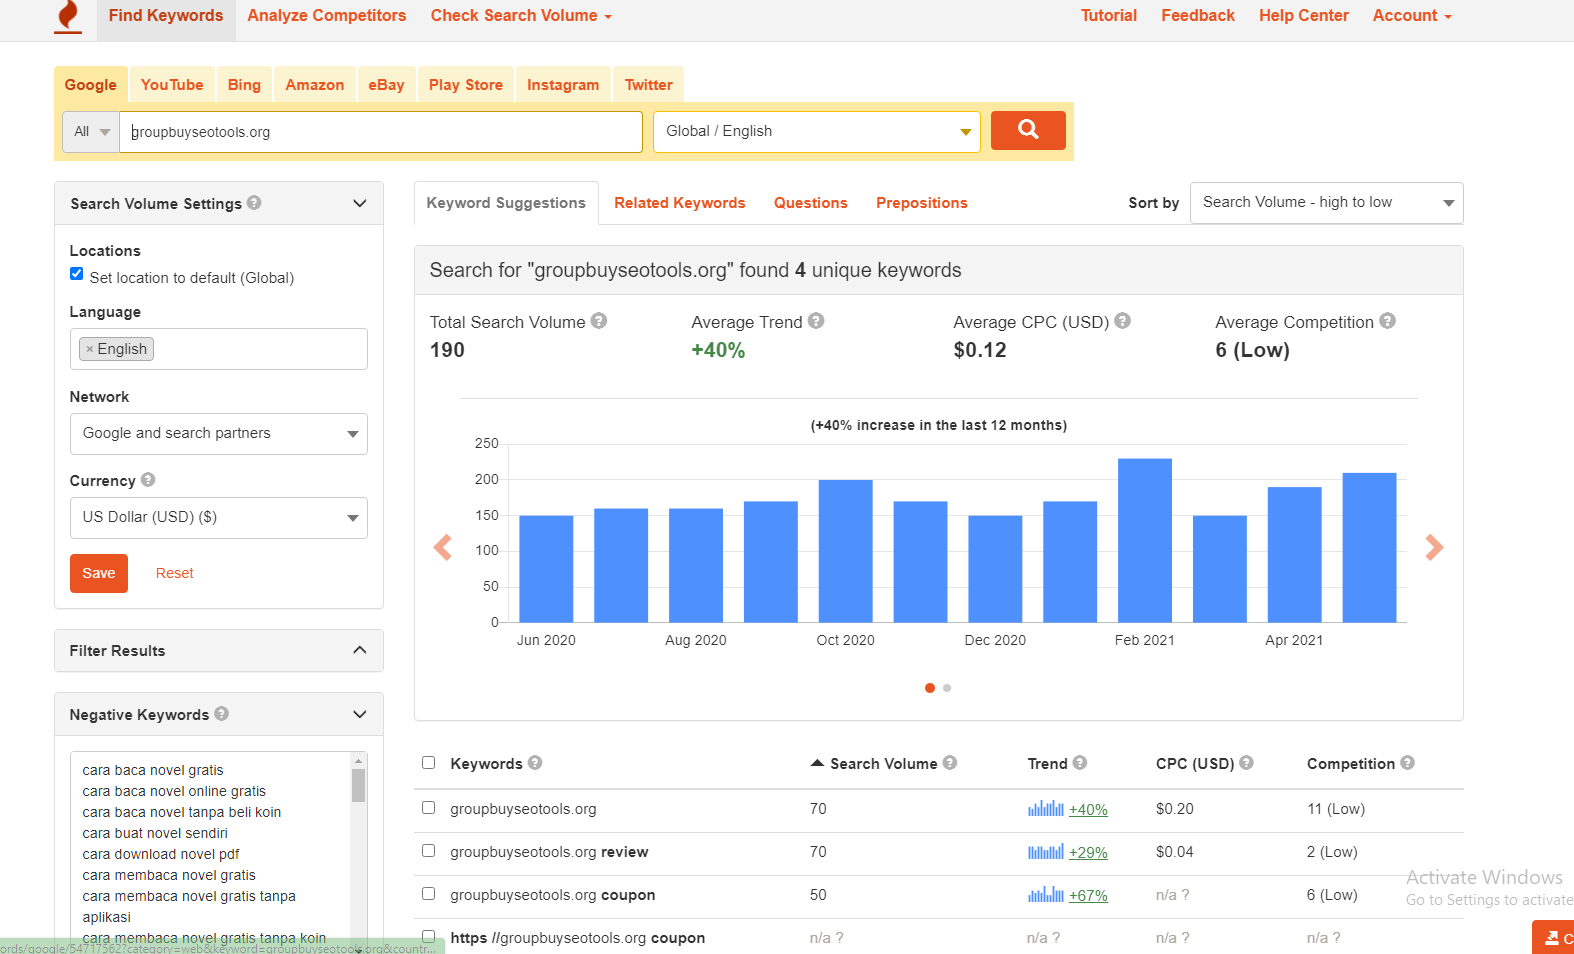Open the Check Search Volume menu
1574x954 pixels.
pyautogui.click(x=521, y=16)
